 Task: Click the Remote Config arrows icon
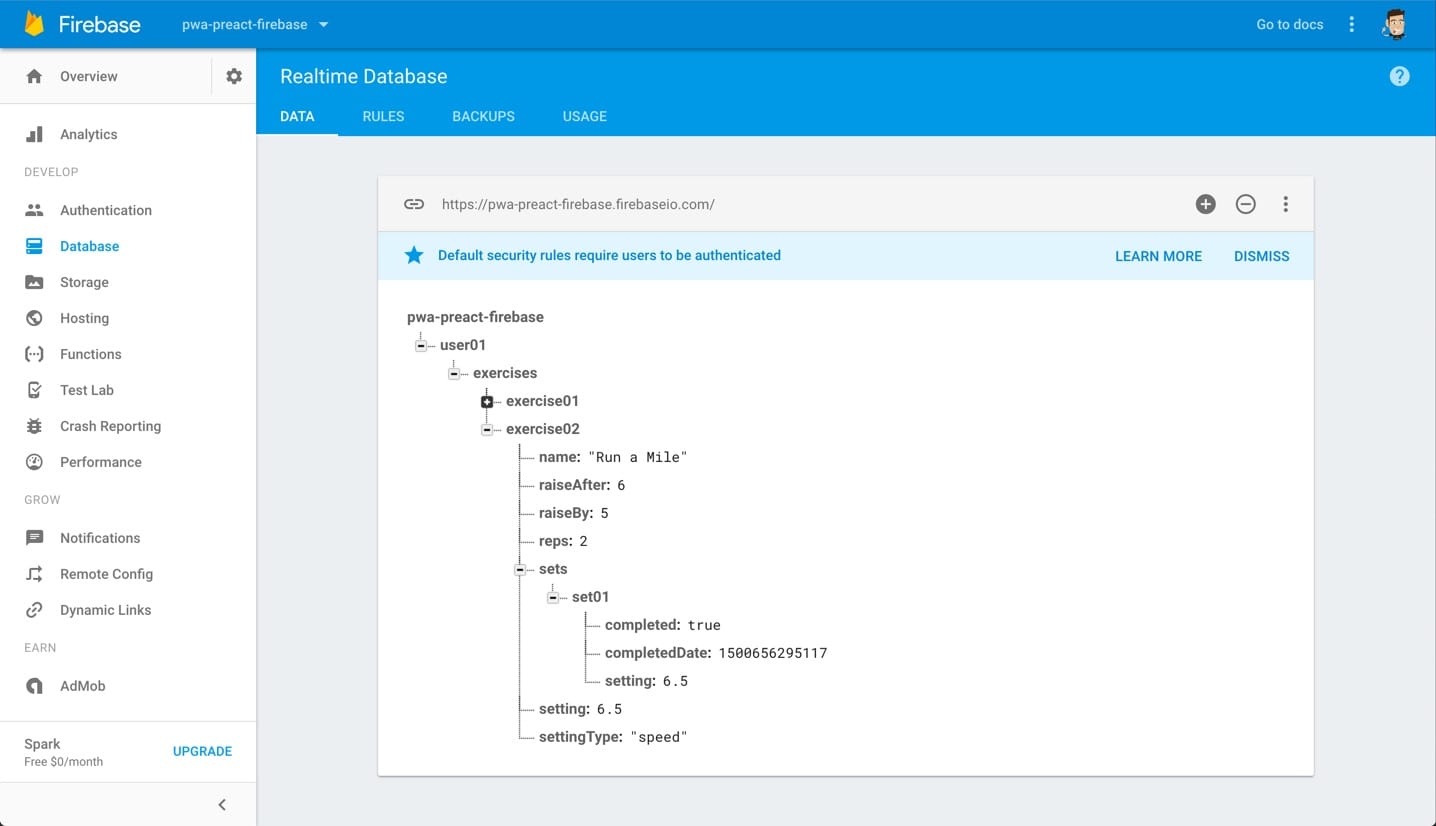point(34,574)
